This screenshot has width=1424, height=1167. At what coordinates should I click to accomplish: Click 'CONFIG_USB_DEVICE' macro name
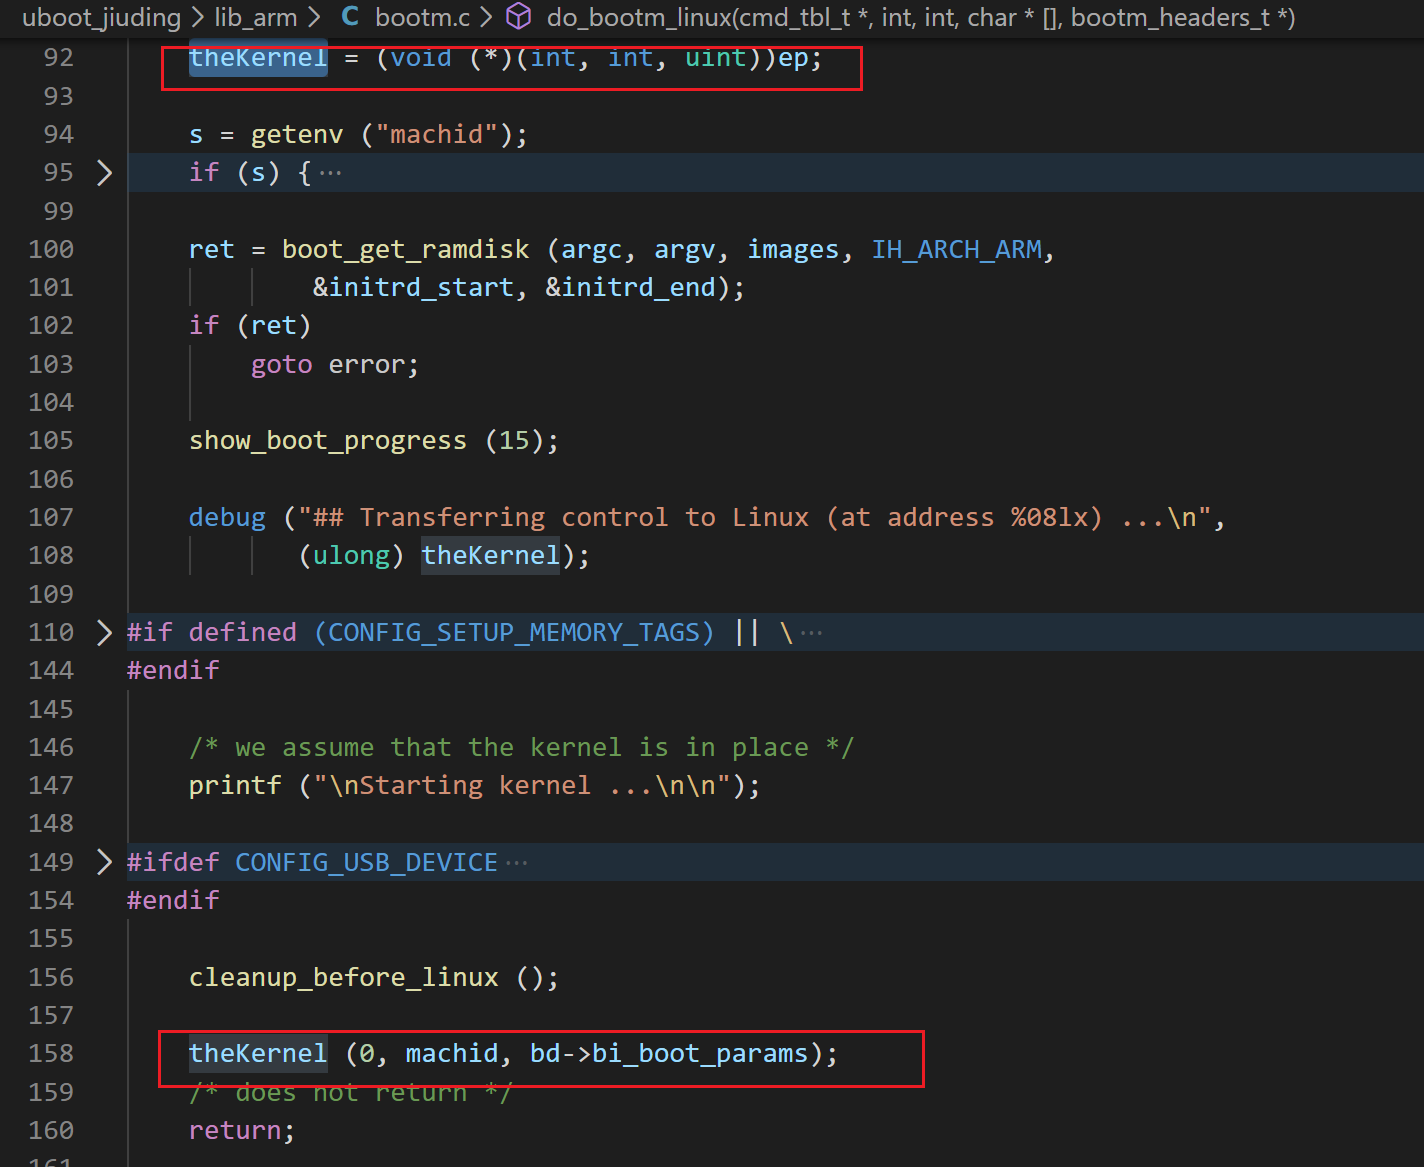[x=366, y=862]
